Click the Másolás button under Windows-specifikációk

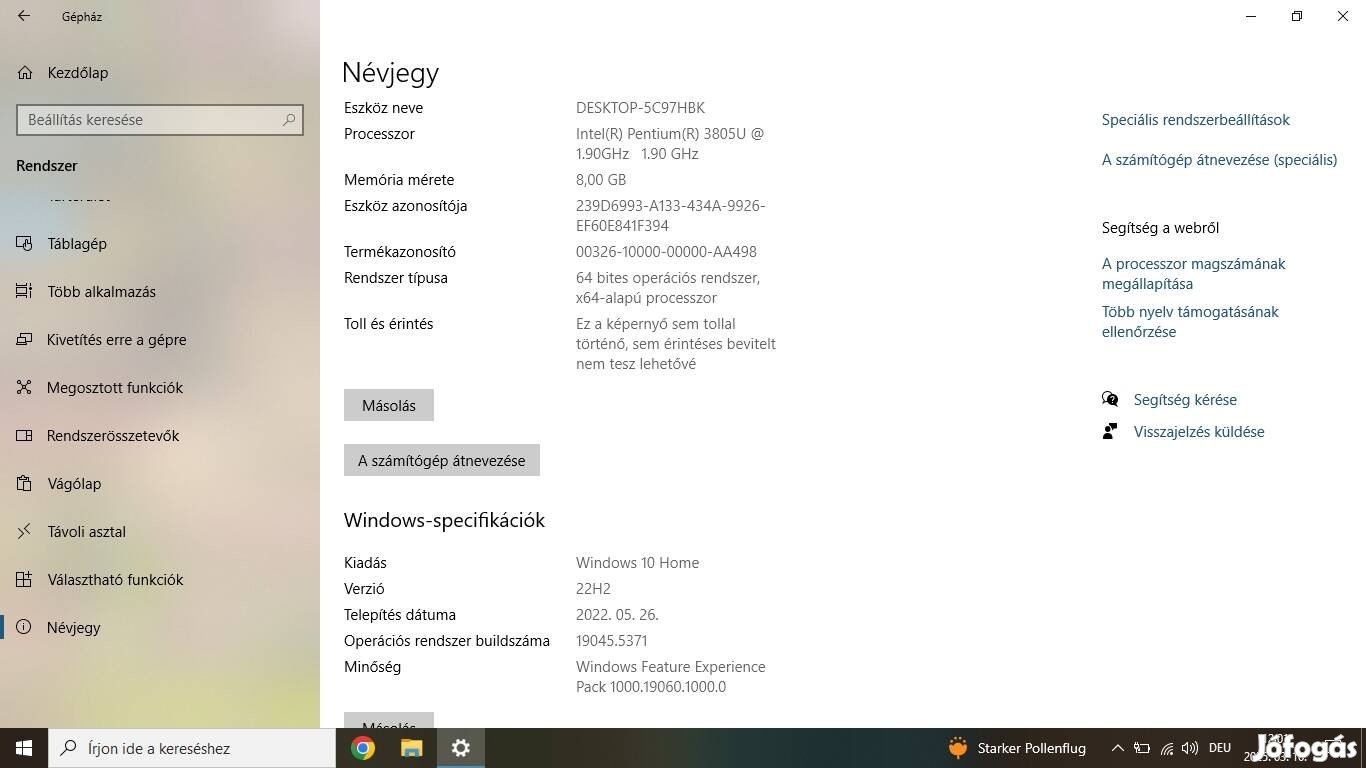(x=389, y=720)
